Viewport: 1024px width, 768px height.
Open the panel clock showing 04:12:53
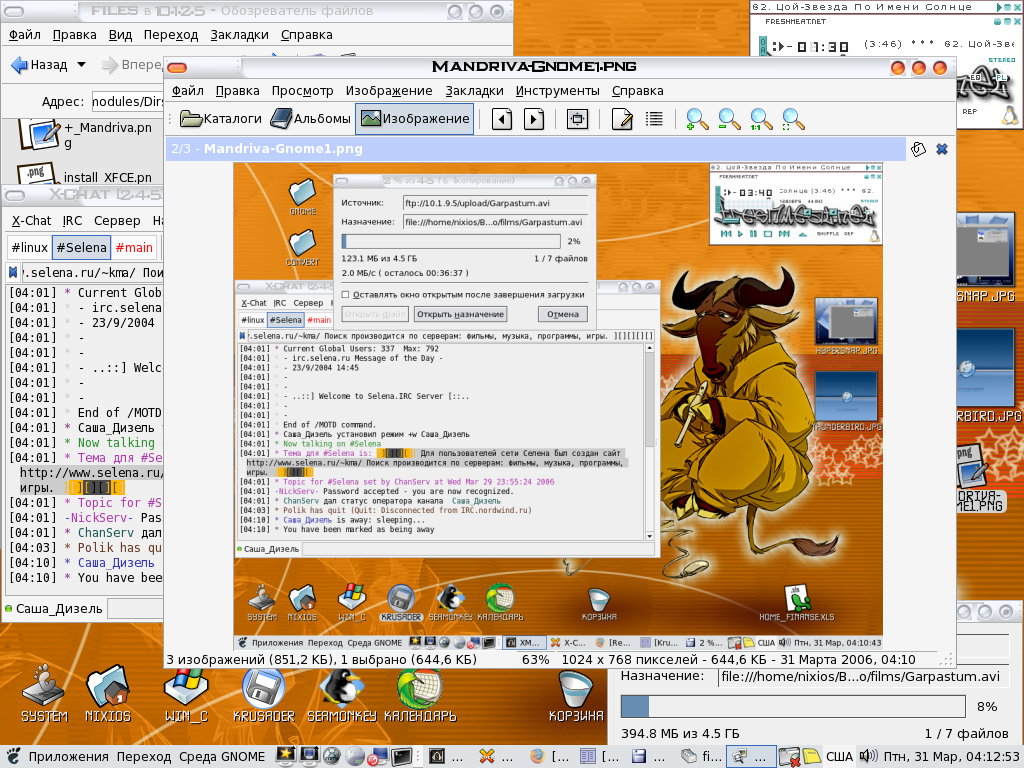click(952, 756)
